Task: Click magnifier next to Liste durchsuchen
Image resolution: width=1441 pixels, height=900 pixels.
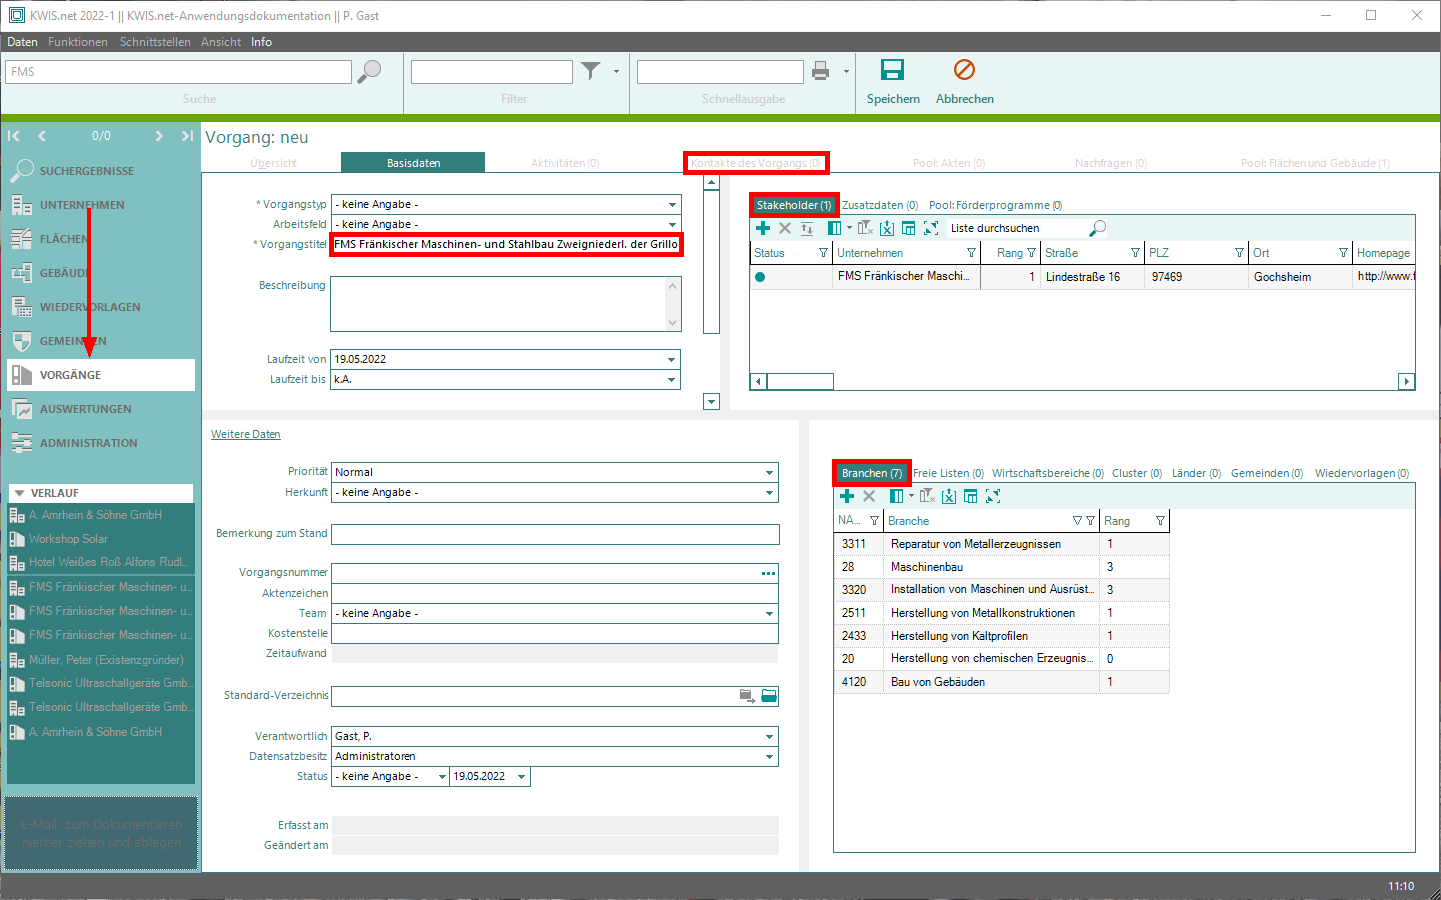Action: coord(1098,228)
